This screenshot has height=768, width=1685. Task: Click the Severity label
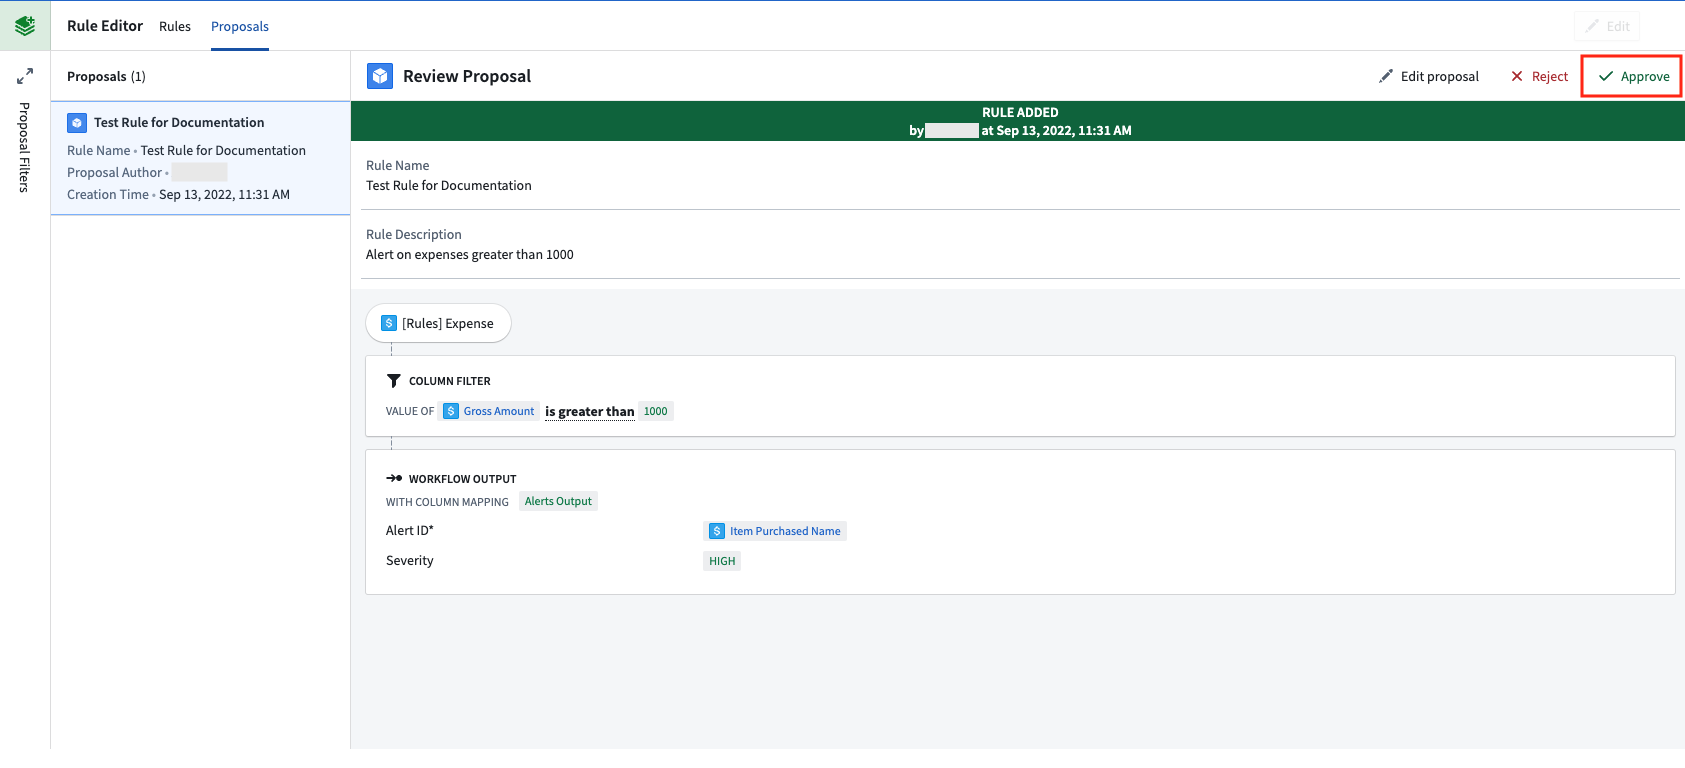(410, 561)
